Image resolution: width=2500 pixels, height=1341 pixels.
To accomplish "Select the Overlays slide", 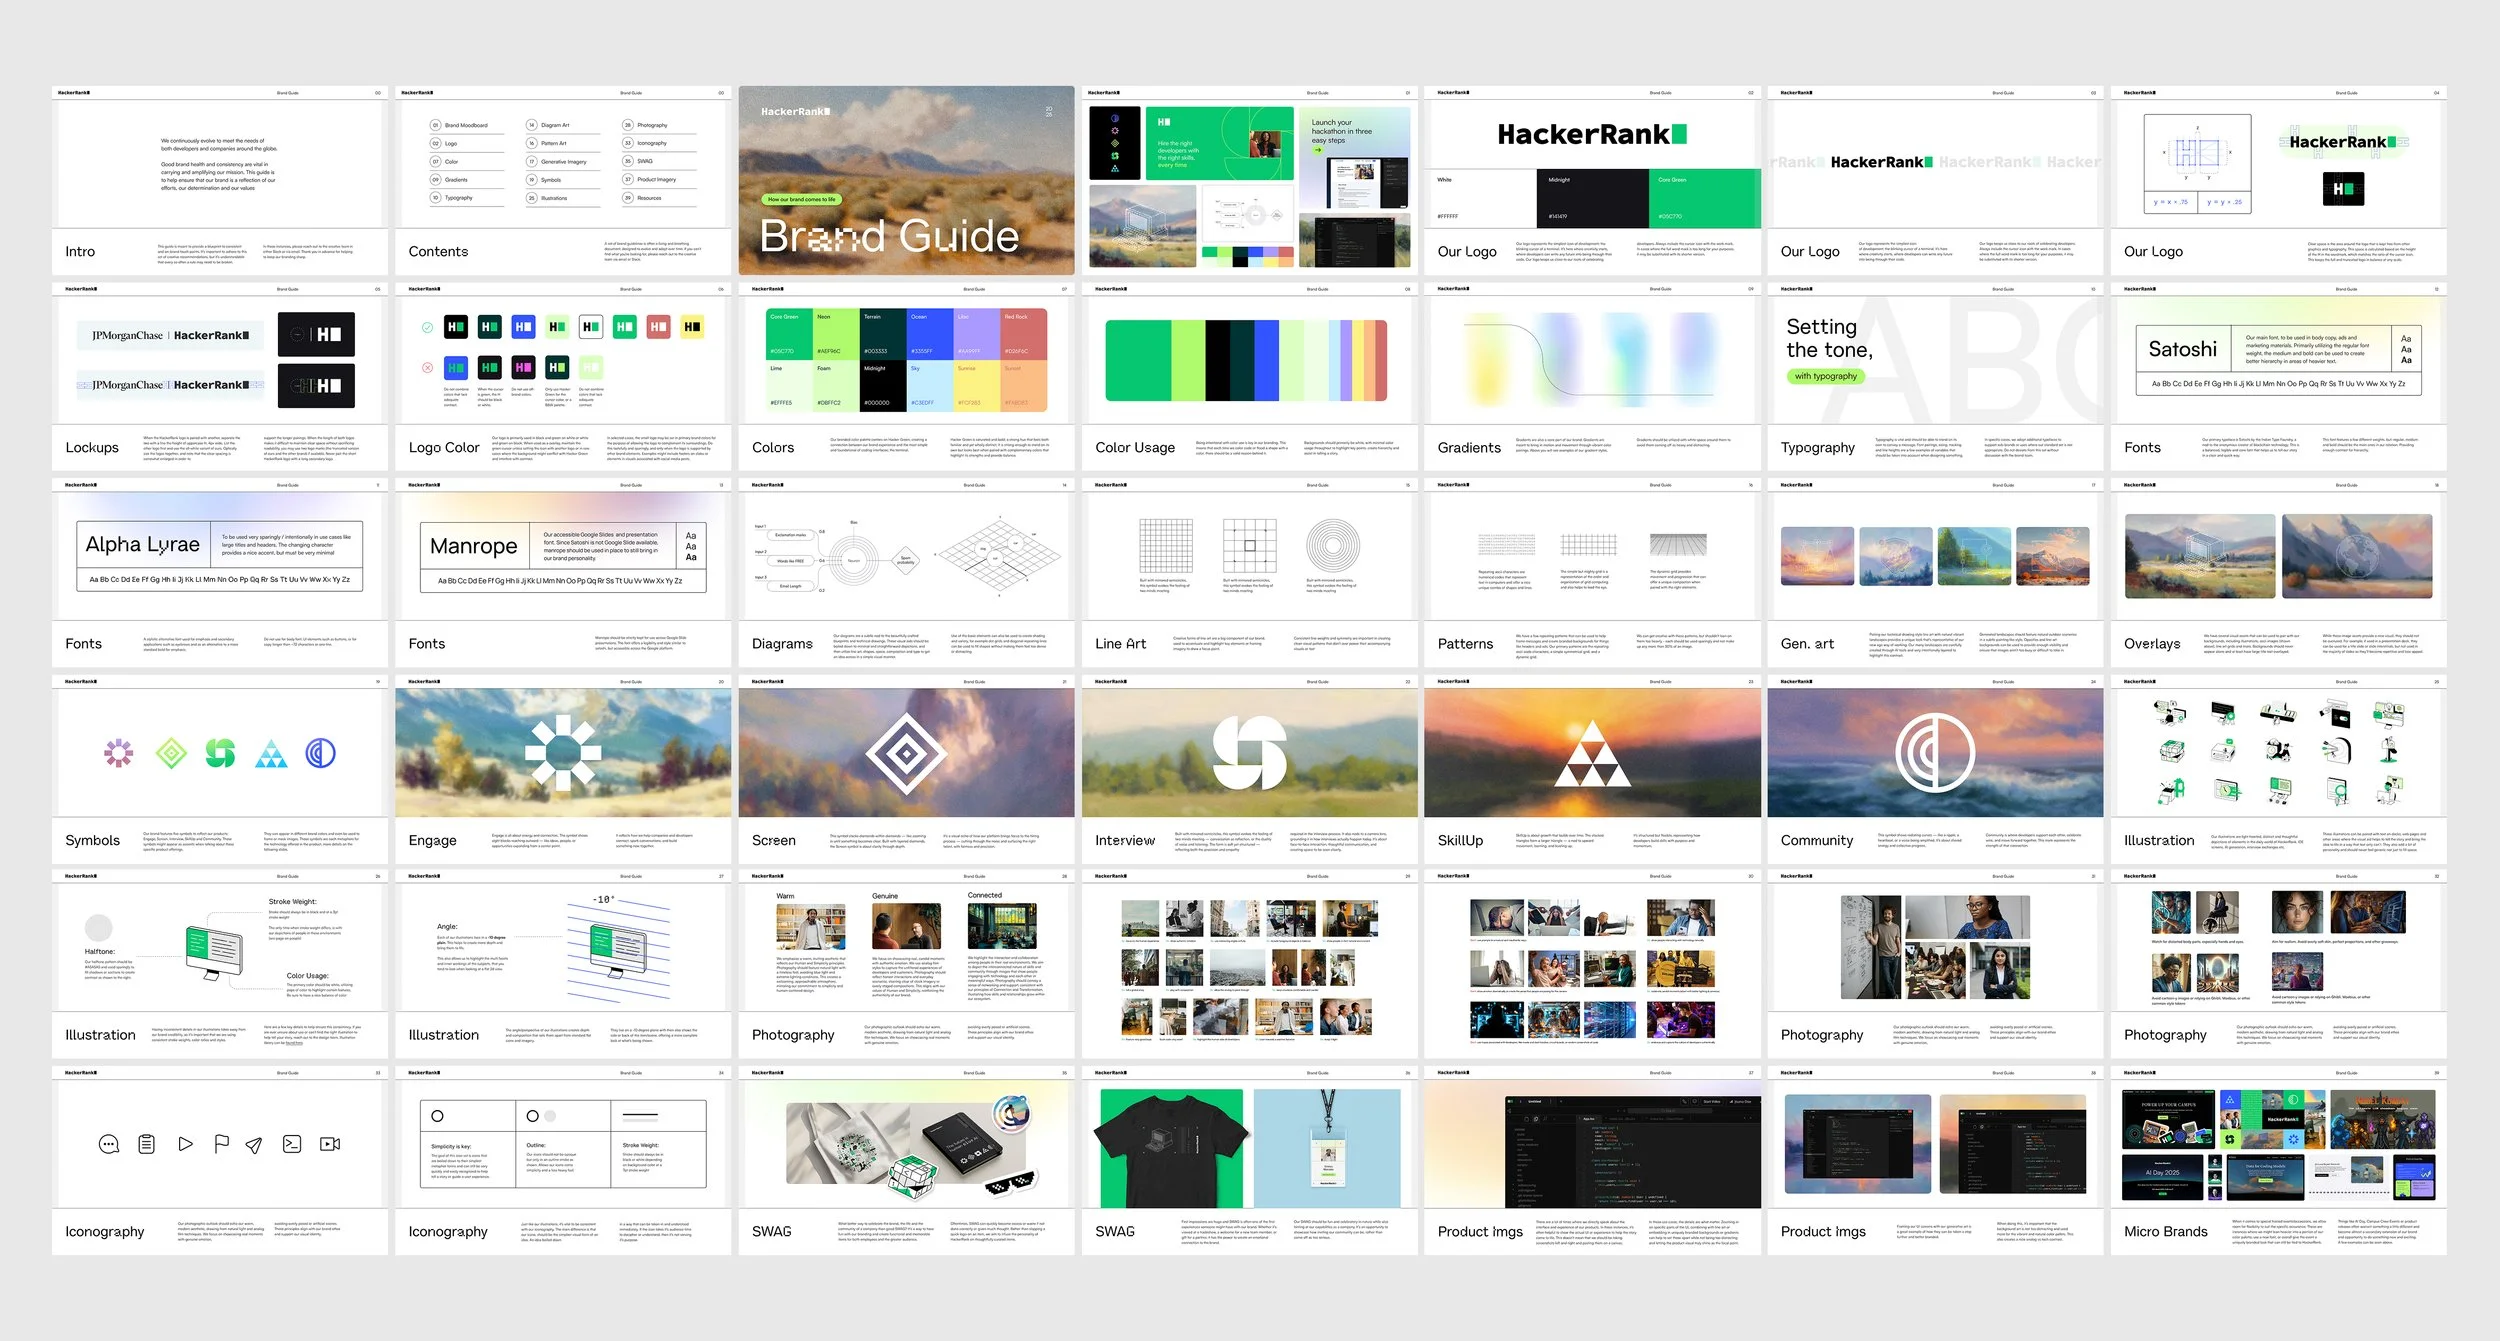I will (x=2279, y=573).
